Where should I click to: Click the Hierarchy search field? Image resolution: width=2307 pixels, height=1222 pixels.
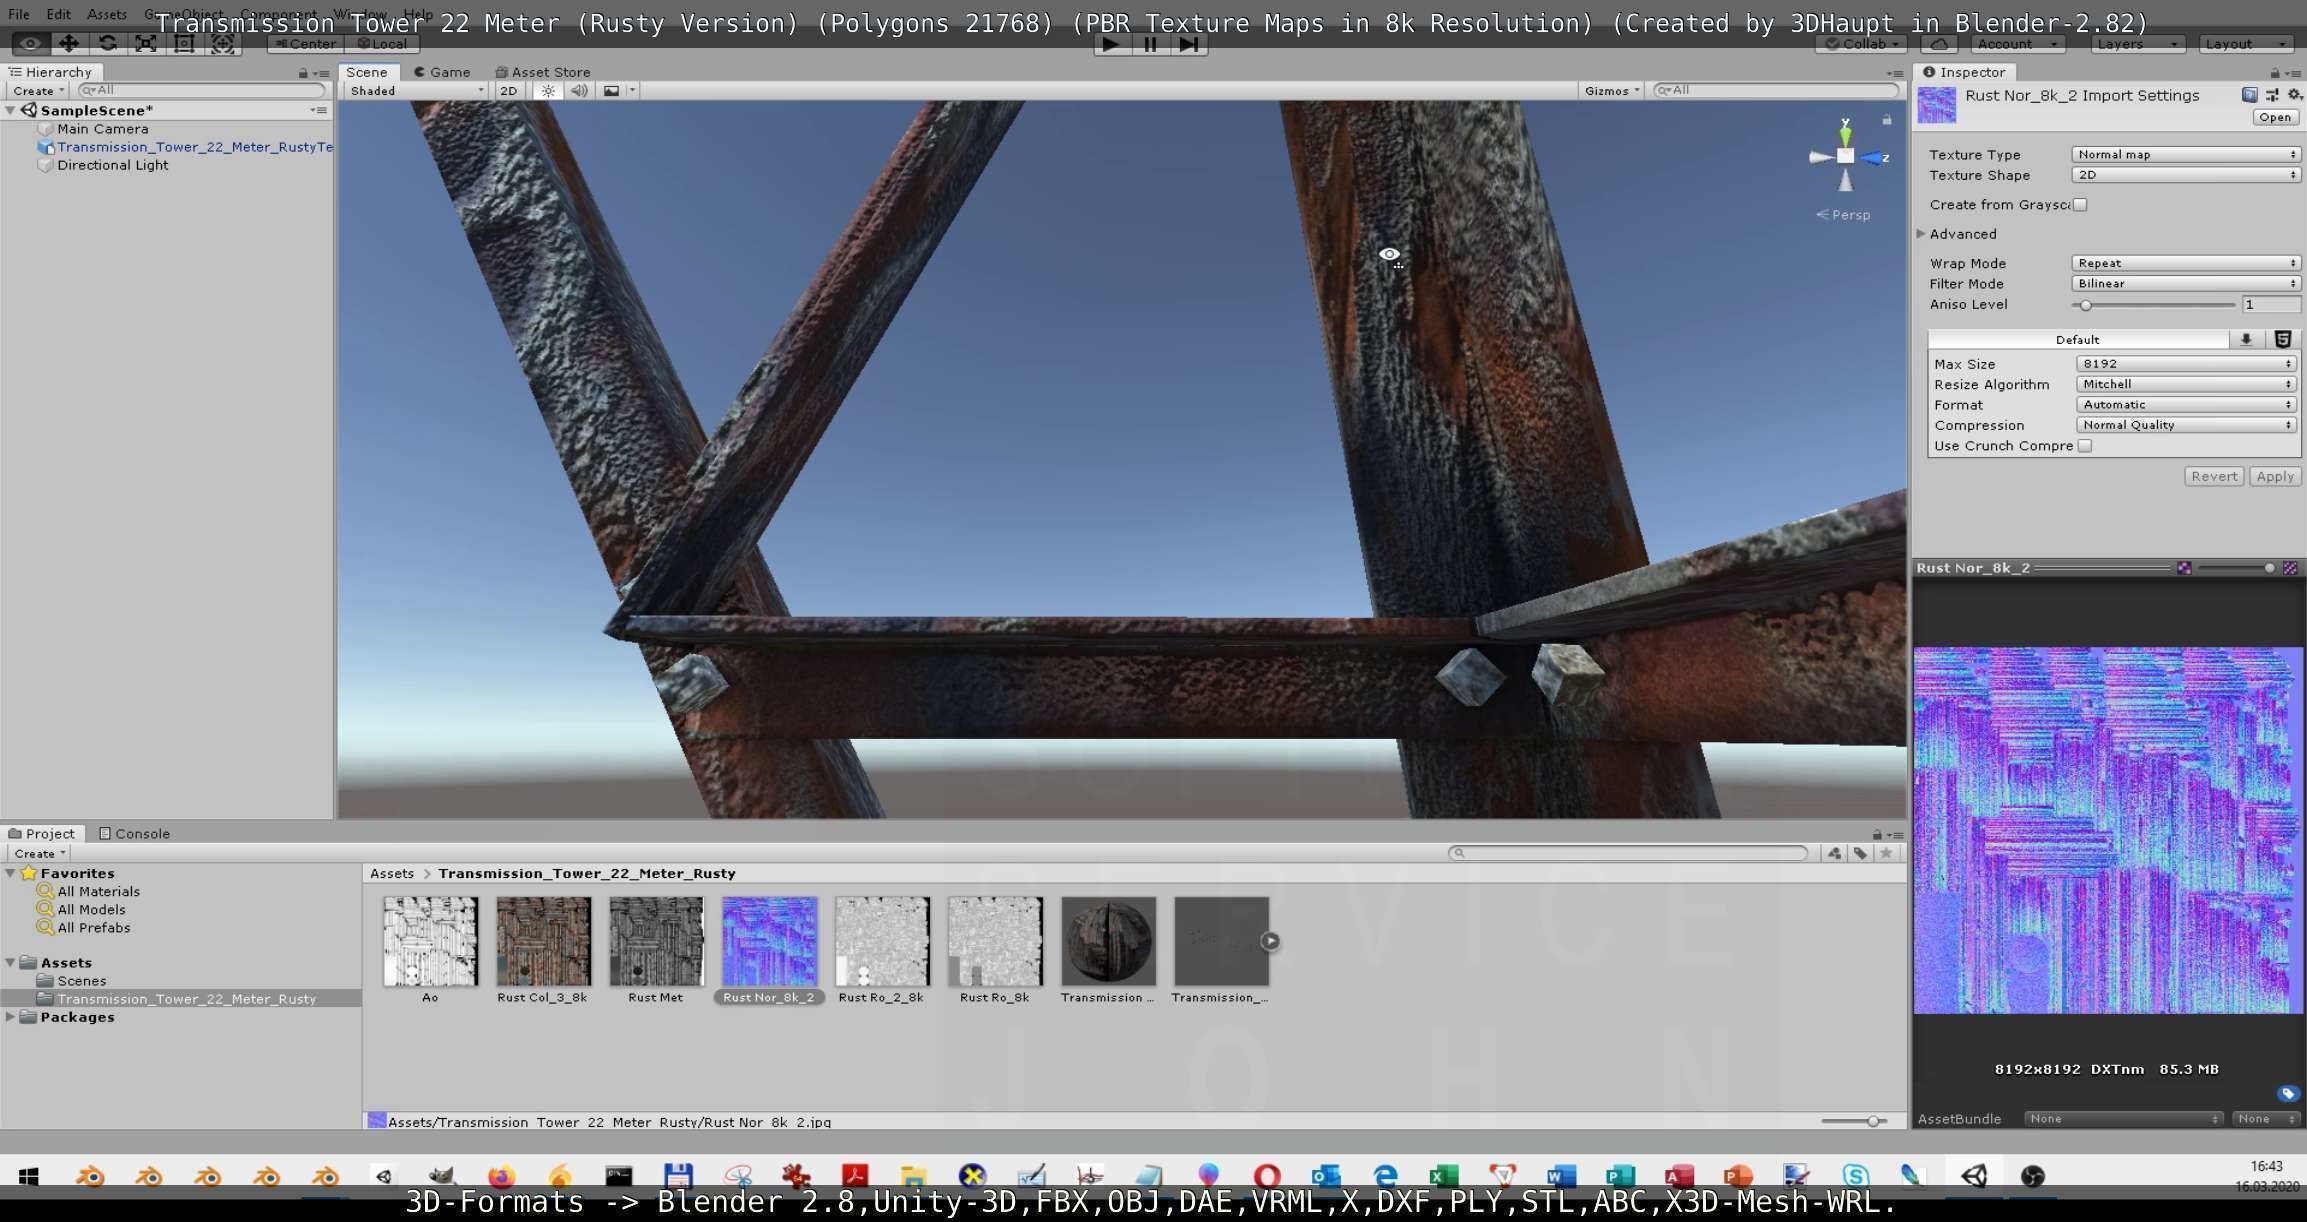pyautogui.click(x=202, y=90)
